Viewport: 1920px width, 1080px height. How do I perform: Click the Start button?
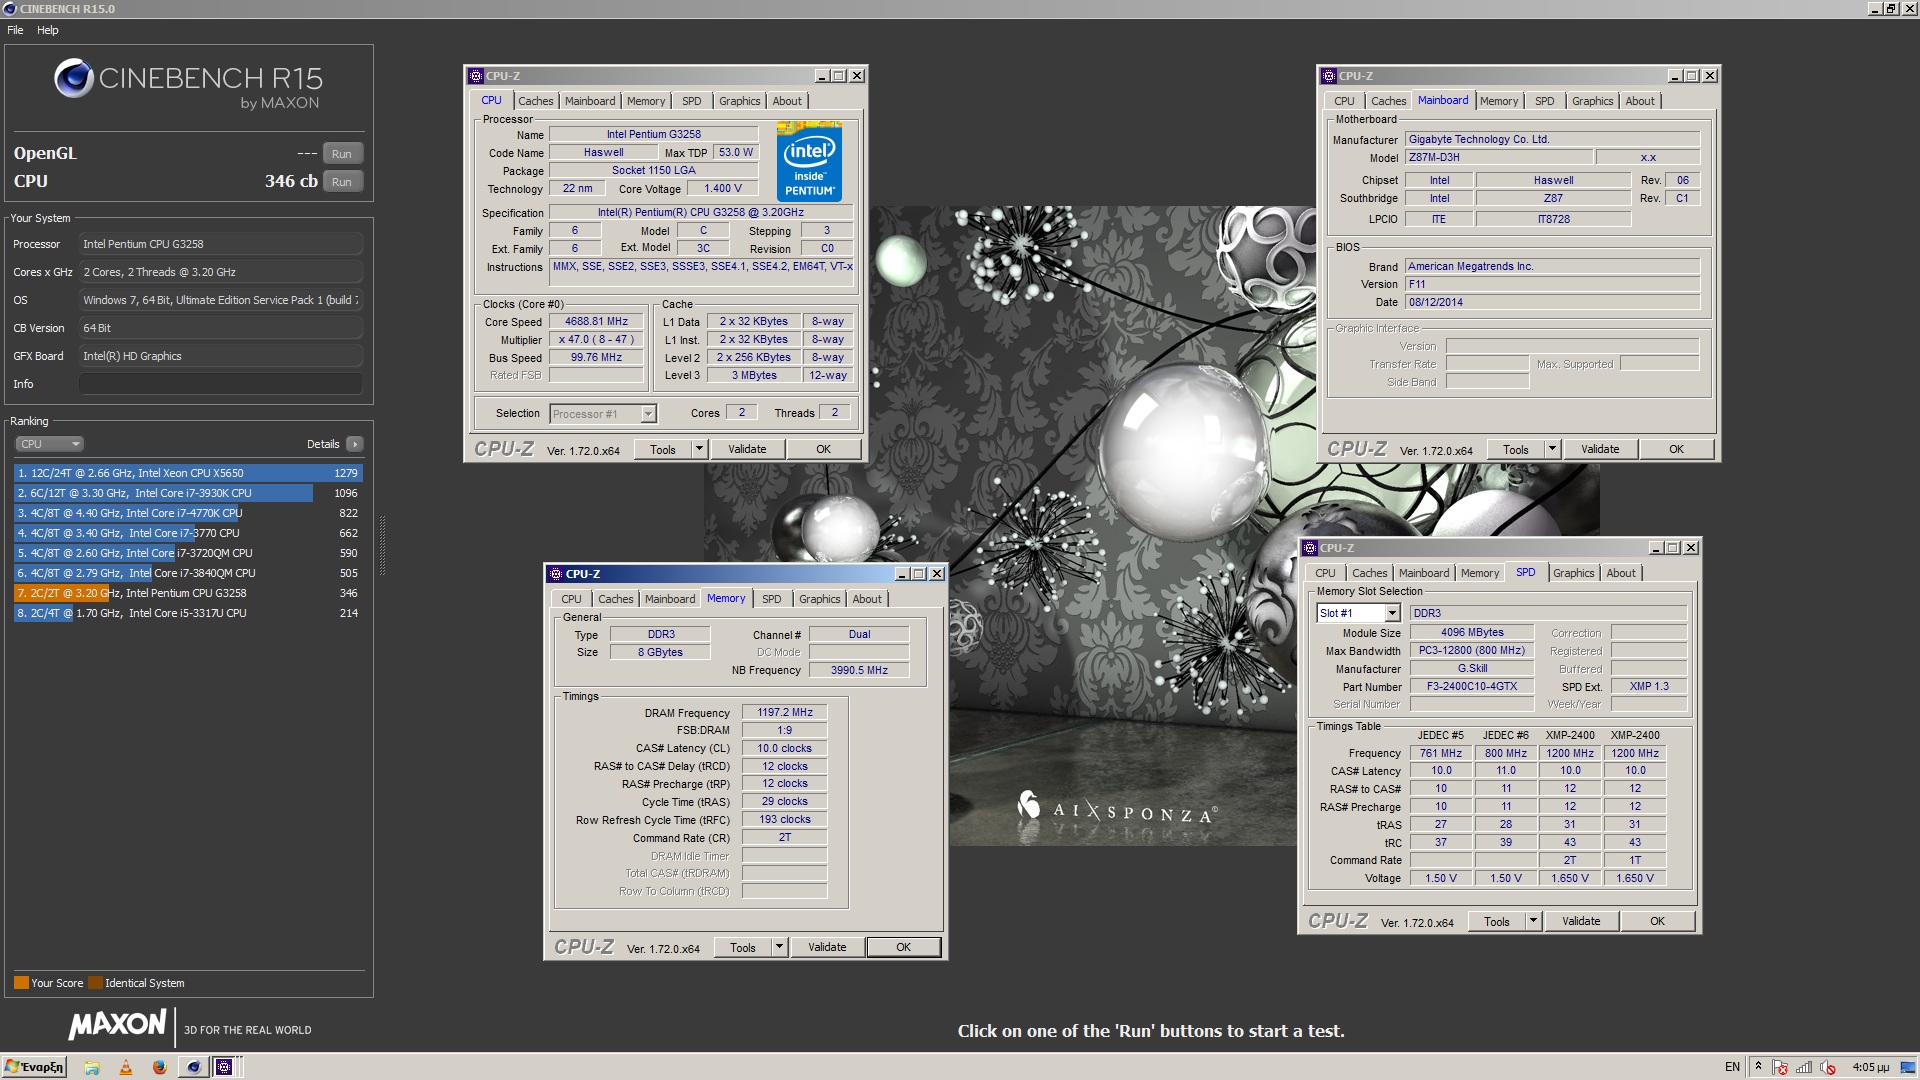[34, 1067]
